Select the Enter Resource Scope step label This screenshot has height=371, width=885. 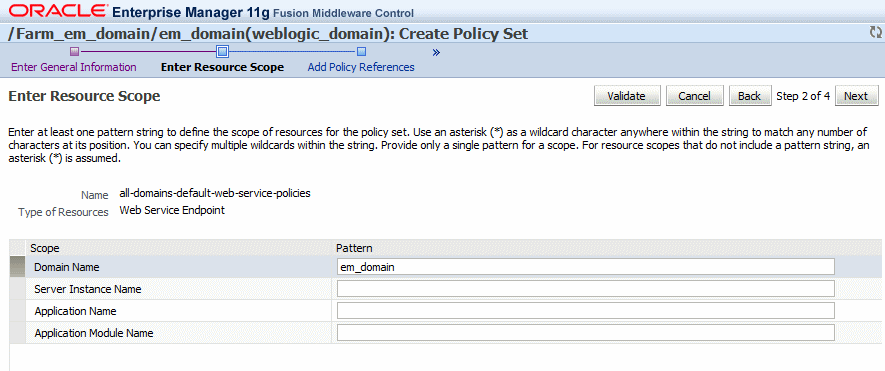[x=222, y=67]
